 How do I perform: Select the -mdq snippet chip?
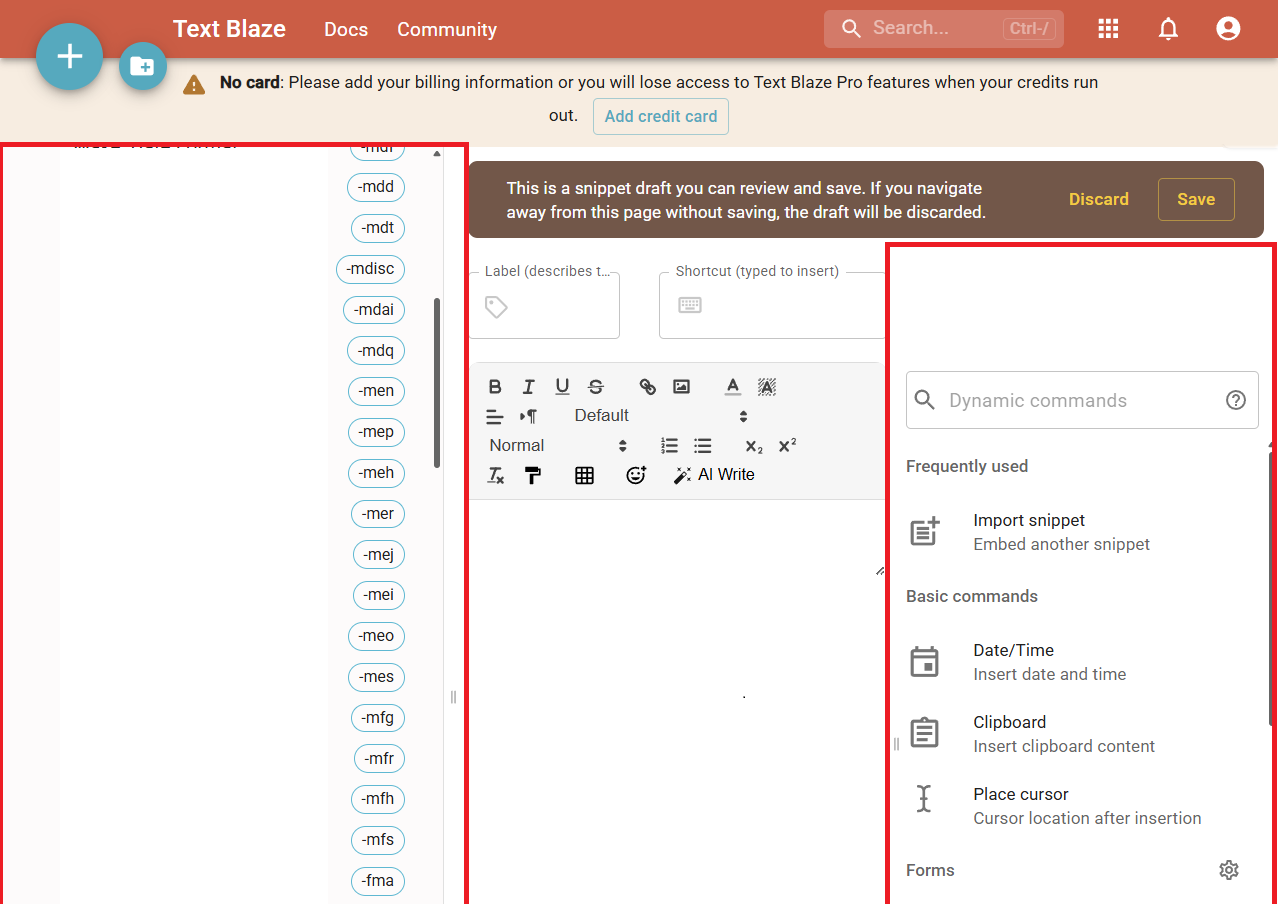[376, 351]
